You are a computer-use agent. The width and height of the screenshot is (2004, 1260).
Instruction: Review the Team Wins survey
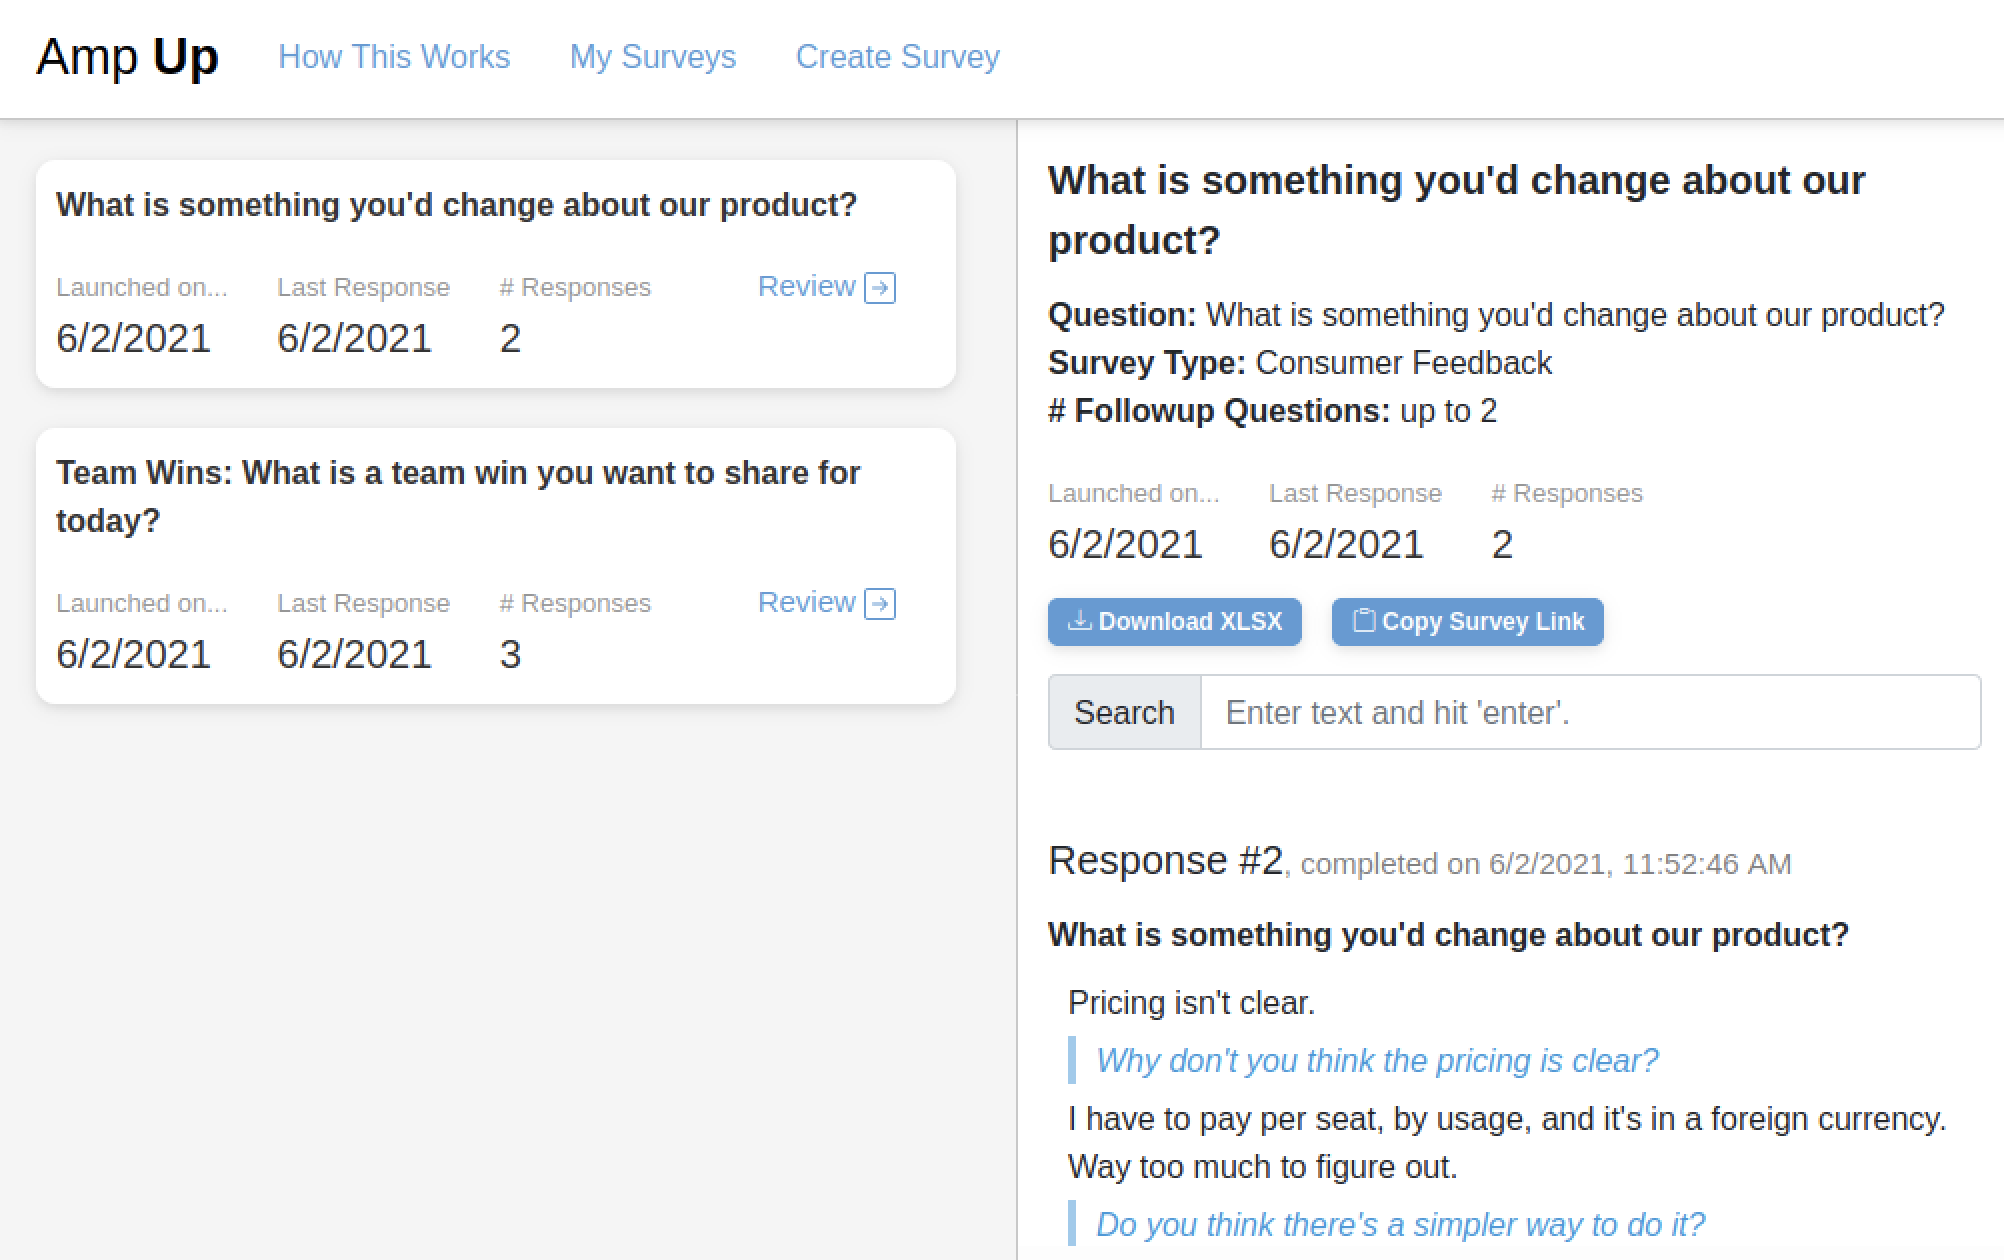[826, 603]
